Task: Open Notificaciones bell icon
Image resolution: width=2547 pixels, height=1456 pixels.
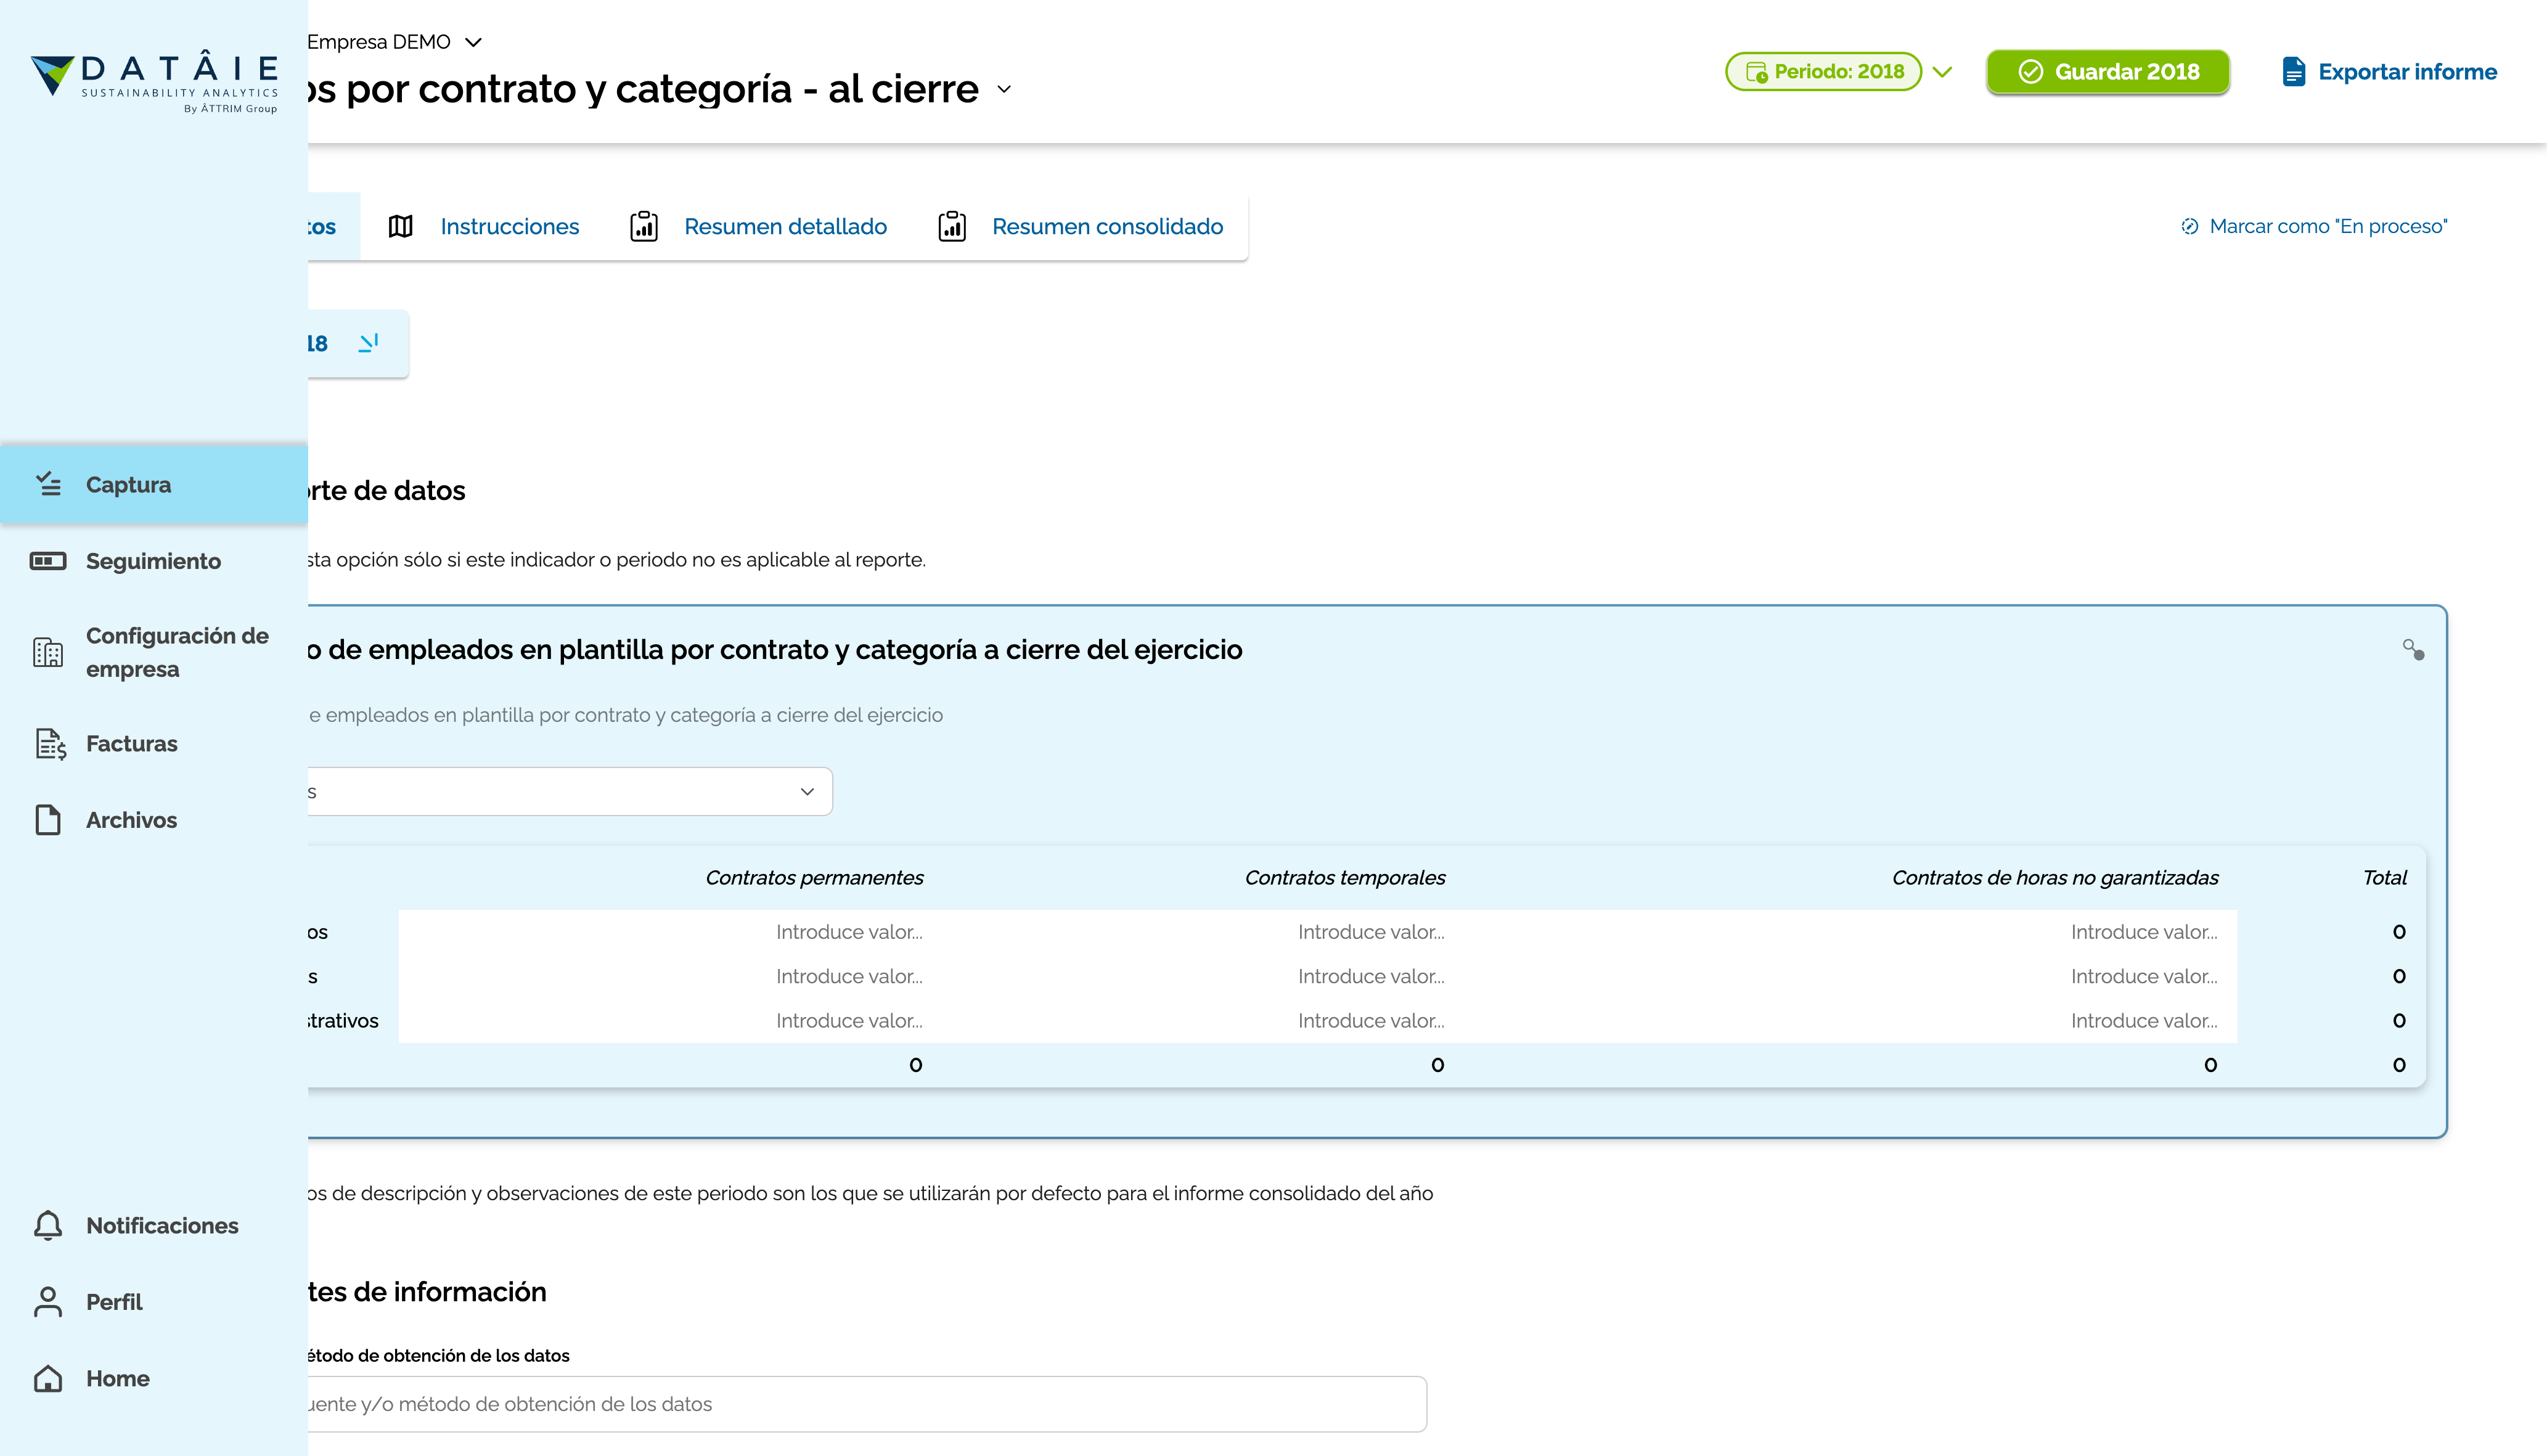Action: [48, 1225]
